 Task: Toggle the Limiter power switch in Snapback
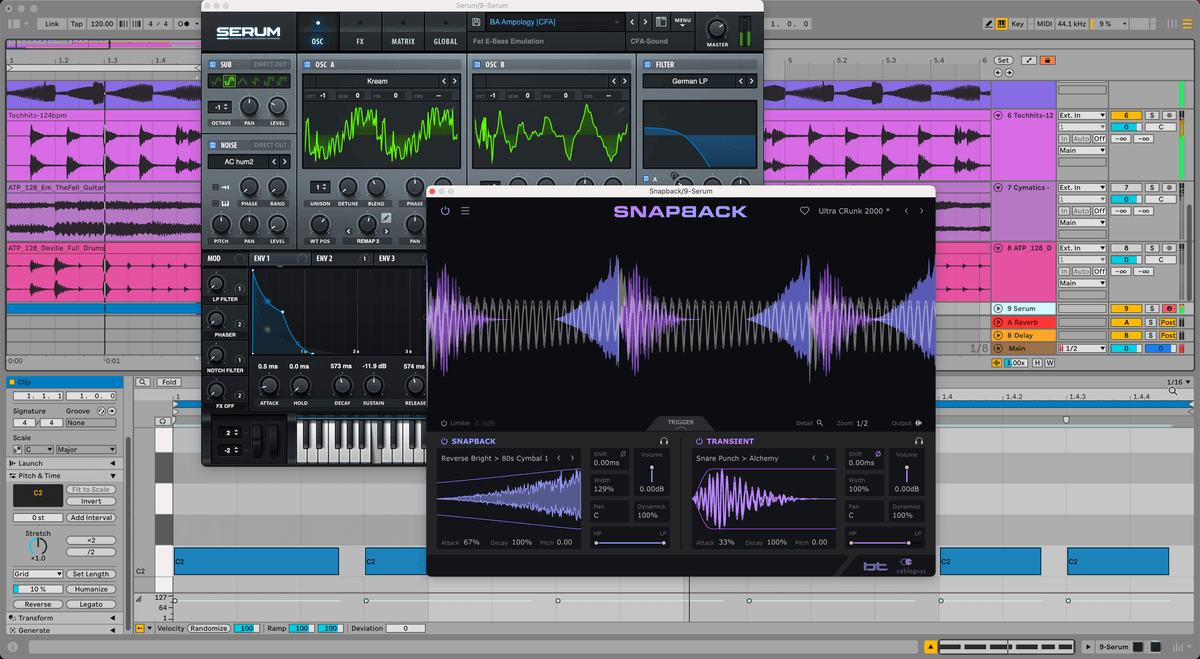point(444,423)
